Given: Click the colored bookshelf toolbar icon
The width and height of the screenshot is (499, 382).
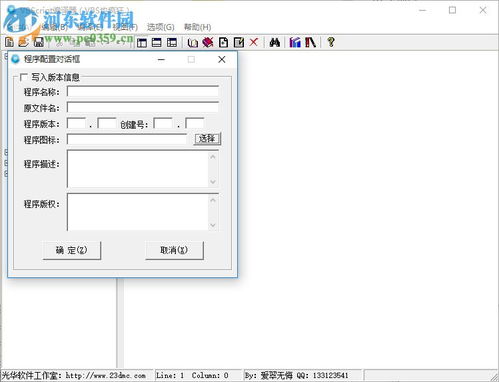Looking at the screenshot, I should [295, 42].
